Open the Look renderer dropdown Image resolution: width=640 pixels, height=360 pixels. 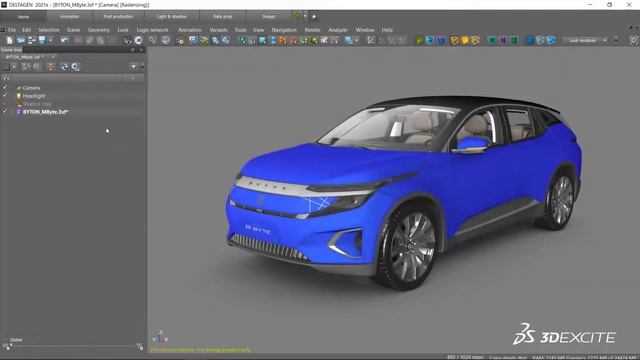coord(585,40)
